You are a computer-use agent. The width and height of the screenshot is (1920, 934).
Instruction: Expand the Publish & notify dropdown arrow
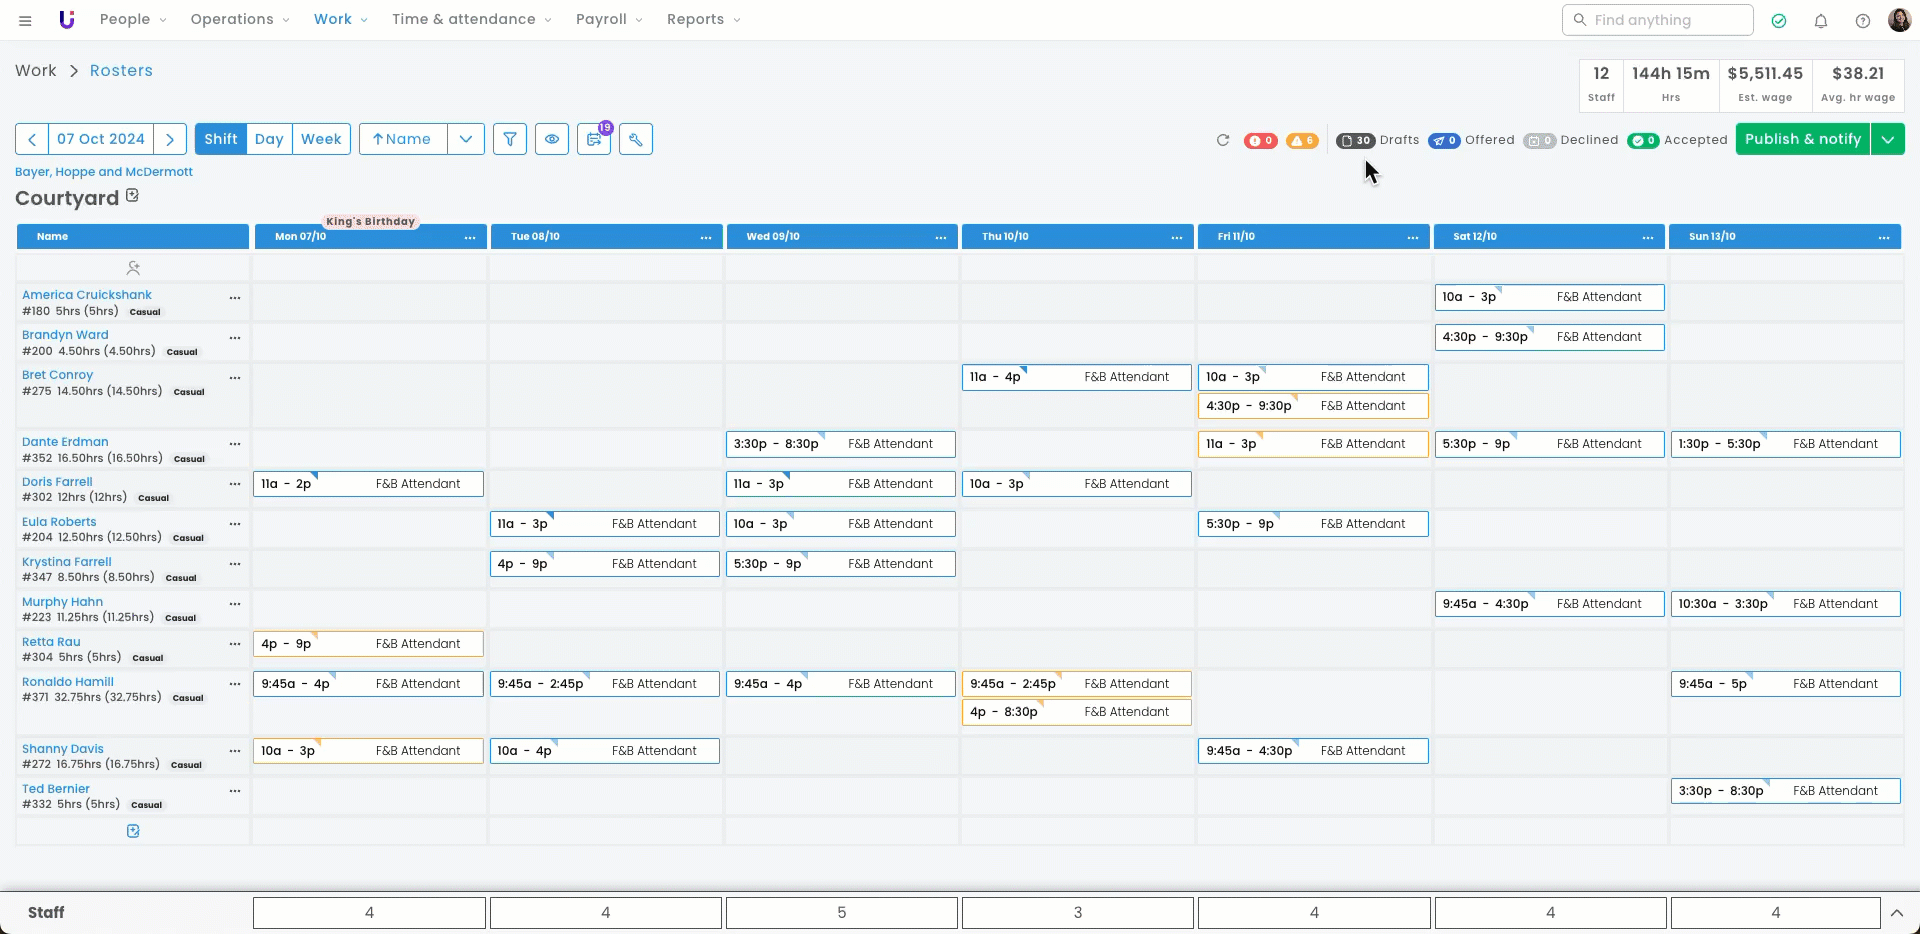tap(1887, 139)
